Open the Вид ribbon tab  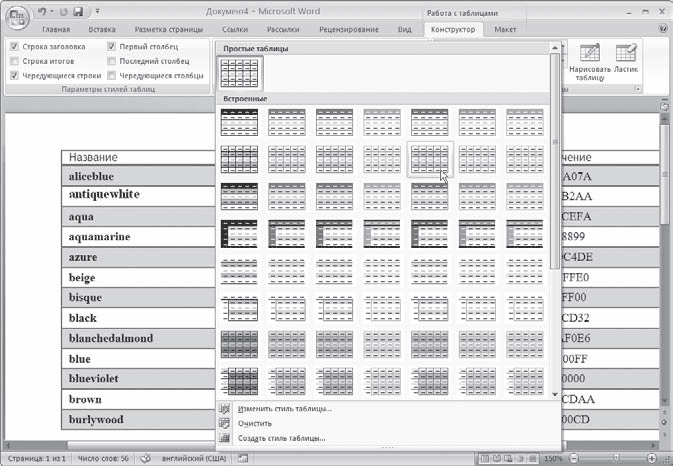[404, 29]
